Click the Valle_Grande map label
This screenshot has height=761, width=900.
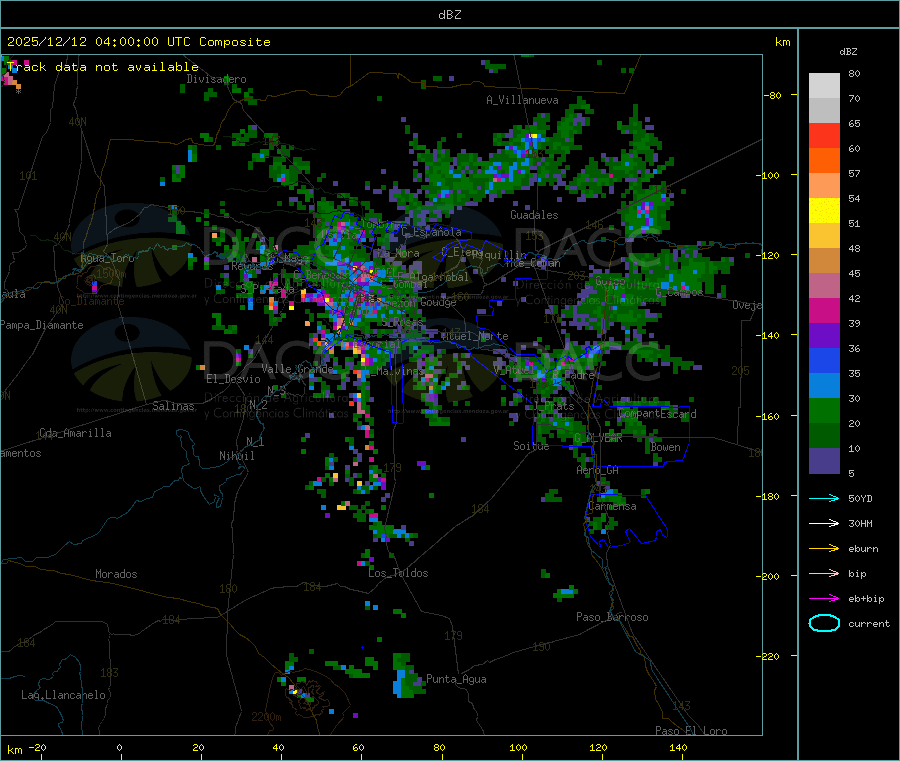coord(297,369)
